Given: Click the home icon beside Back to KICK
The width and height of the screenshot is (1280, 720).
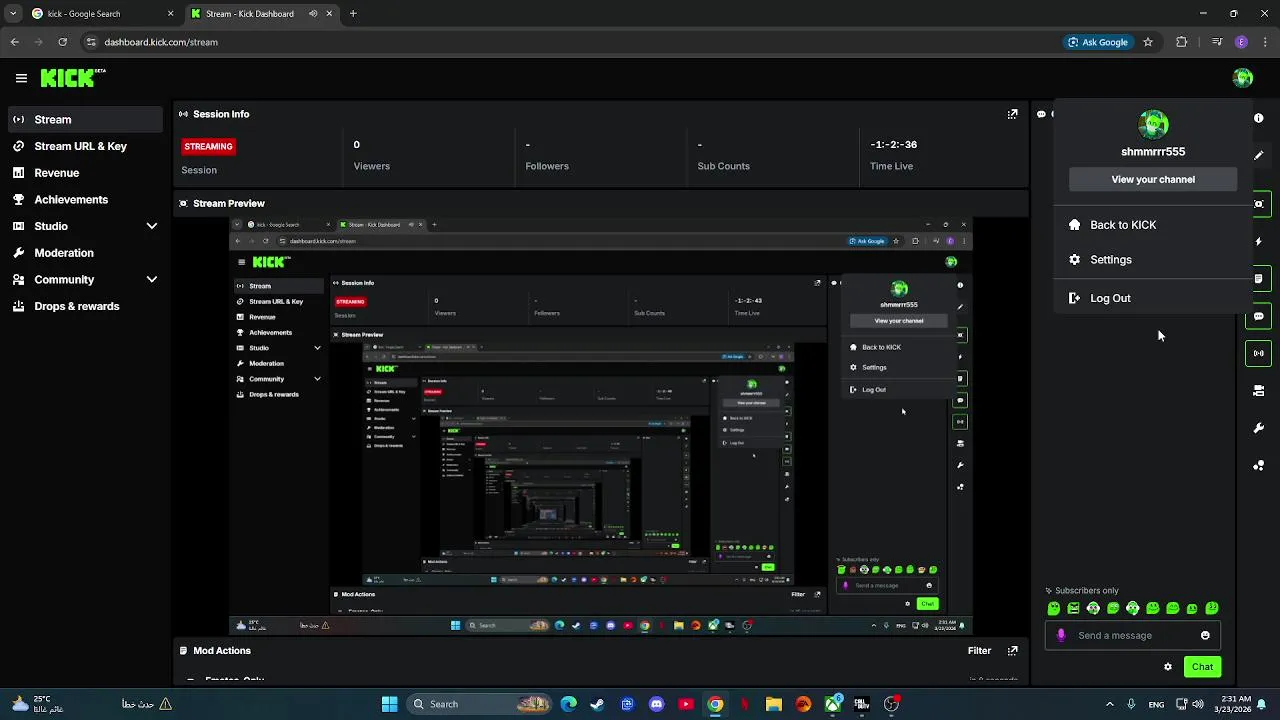Looking at the screenshot, I should pyautogui.click(x=1074, y=225).
